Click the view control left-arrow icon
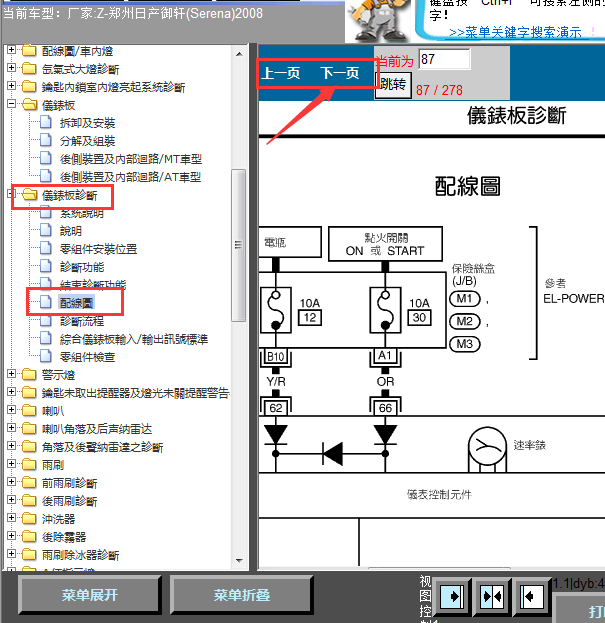Image resolution: width=605 pixels, height=623 pixels. (x=532, y=596)
